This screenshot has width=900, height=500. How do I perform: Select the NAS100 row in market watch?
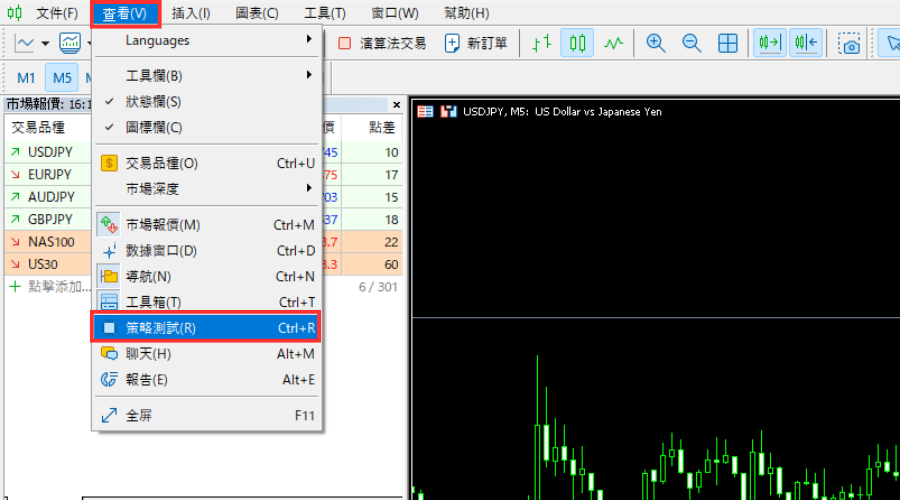tap(50, 242)
